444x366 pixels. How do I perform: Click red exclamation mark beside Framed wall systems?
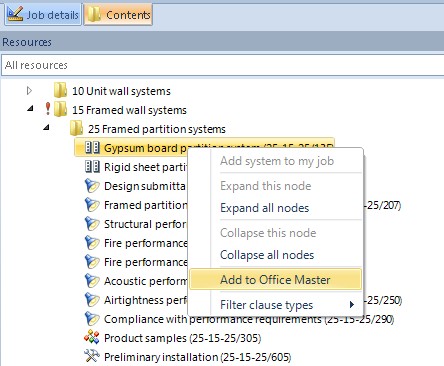click(x=48, y=109)
